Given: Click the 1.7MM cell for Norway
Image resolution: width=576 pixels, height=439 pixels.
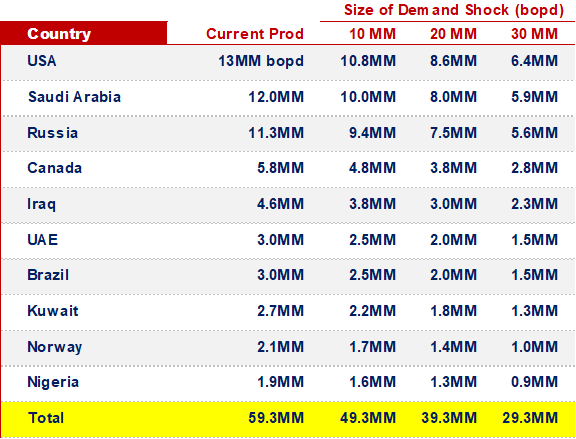Looking at the screenshot, I should [x=372, y=347].
